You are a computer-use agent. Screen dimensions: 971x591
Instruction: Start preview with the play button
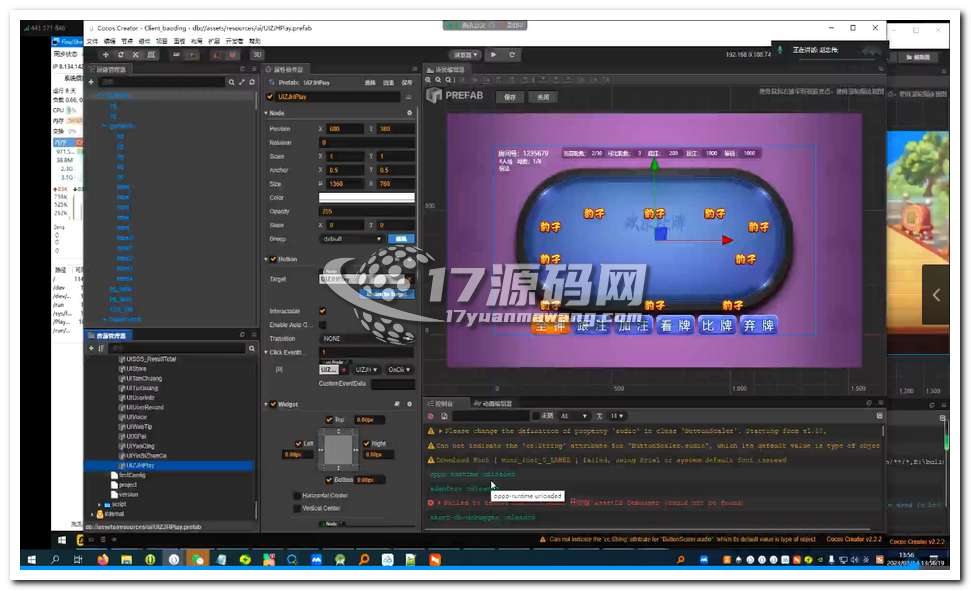494,55
